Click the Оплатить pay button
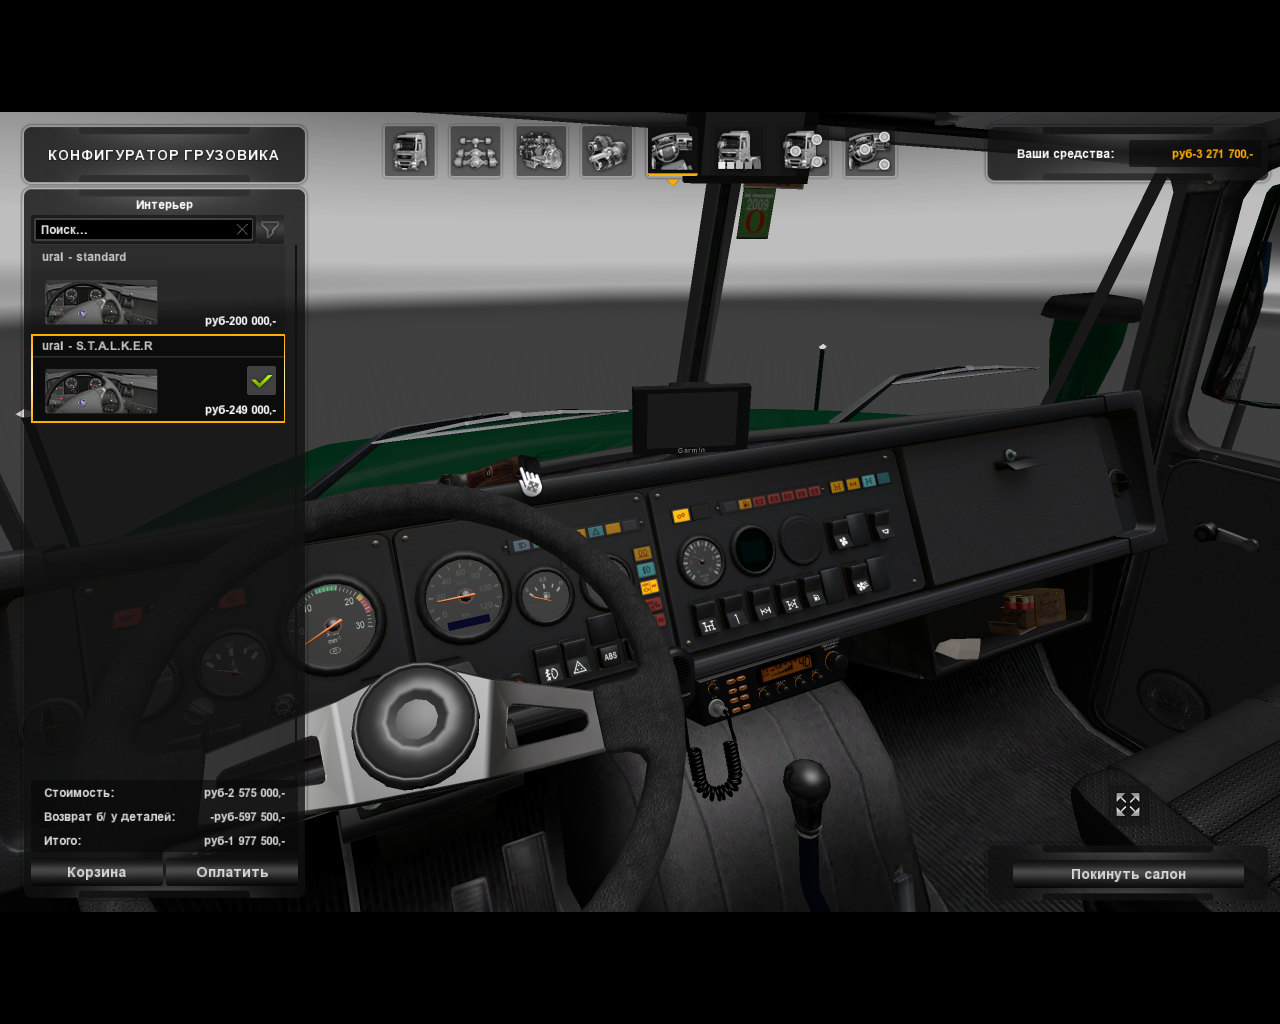The height and width of the screenshot is (1024, 1280). [232, 873]
